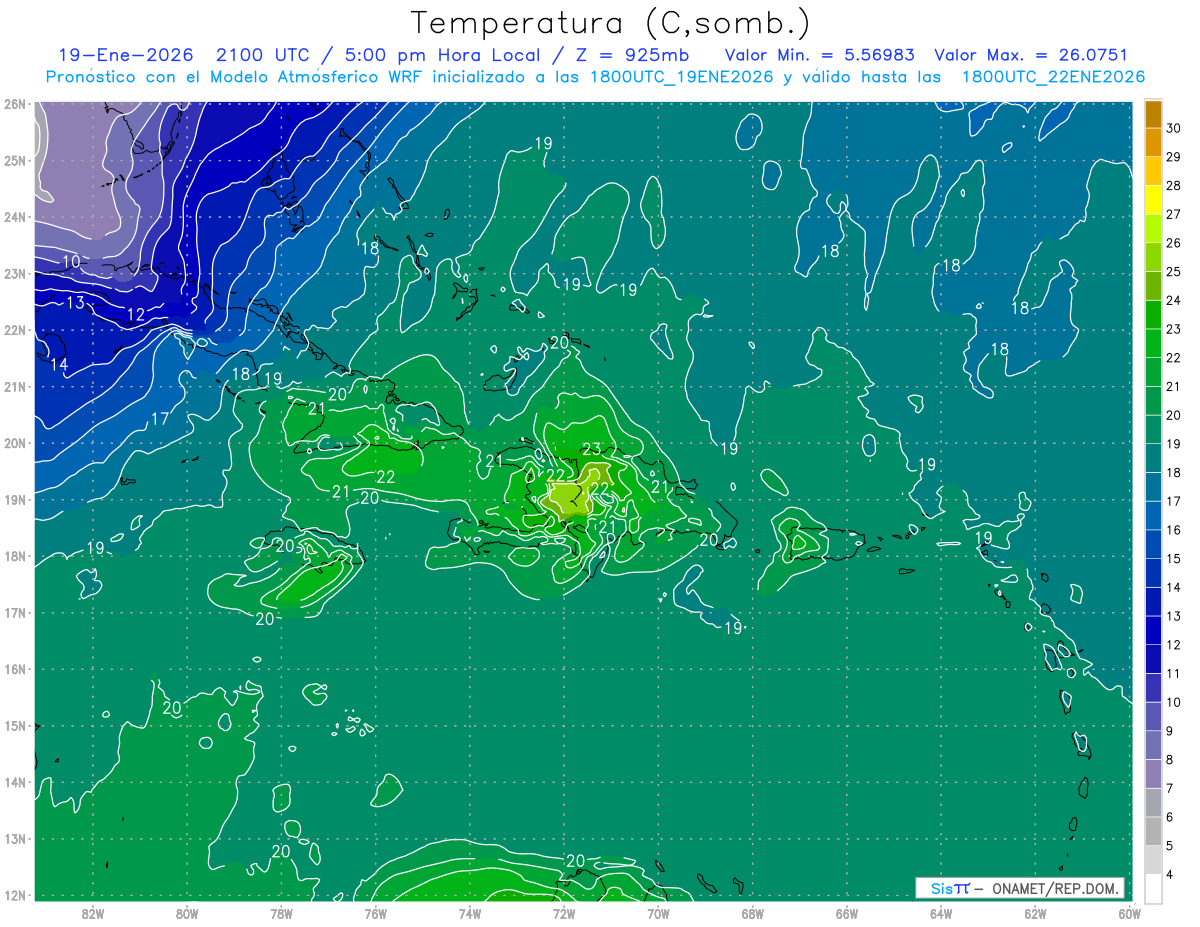
Task: Click the colorbar label '11'
Action: [1174, 674]
